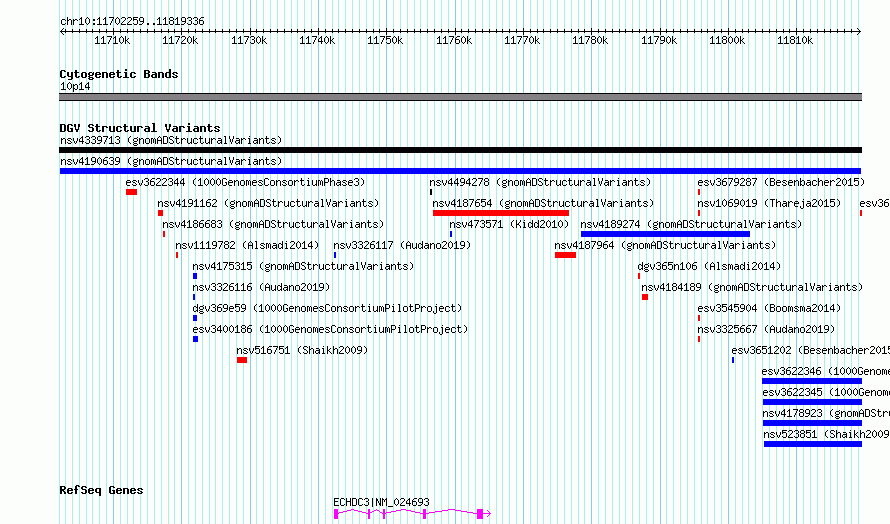Click the small blue nsv473571 variant marker
Screen dimensions: 890x524
pyautogui.click(x=451, y=234)
